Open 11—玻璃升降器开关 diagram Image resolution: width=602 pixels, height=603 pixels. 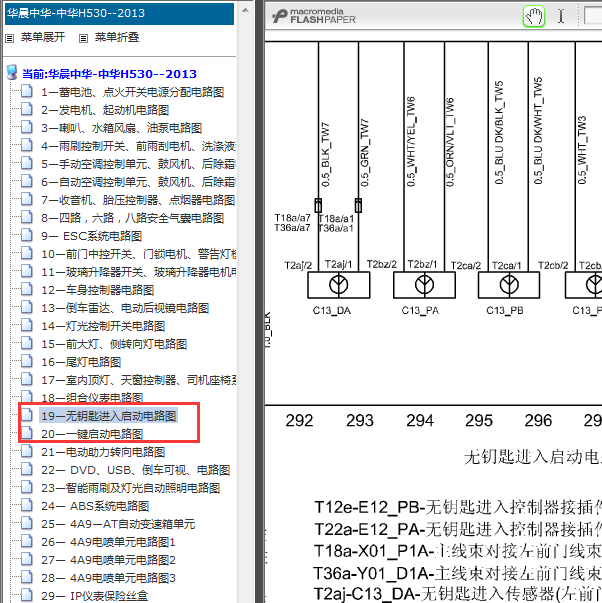[138, 272]
